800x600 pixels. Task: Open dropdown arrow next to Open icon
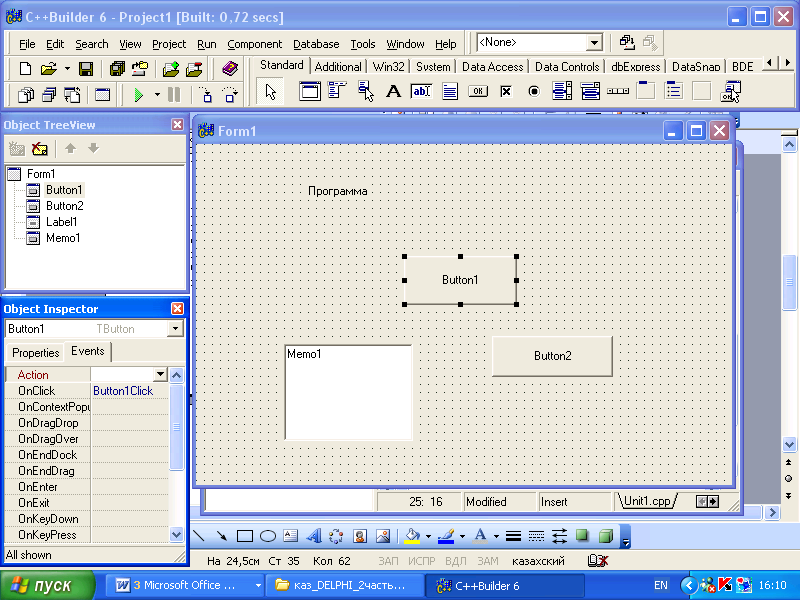click(67, 68)
